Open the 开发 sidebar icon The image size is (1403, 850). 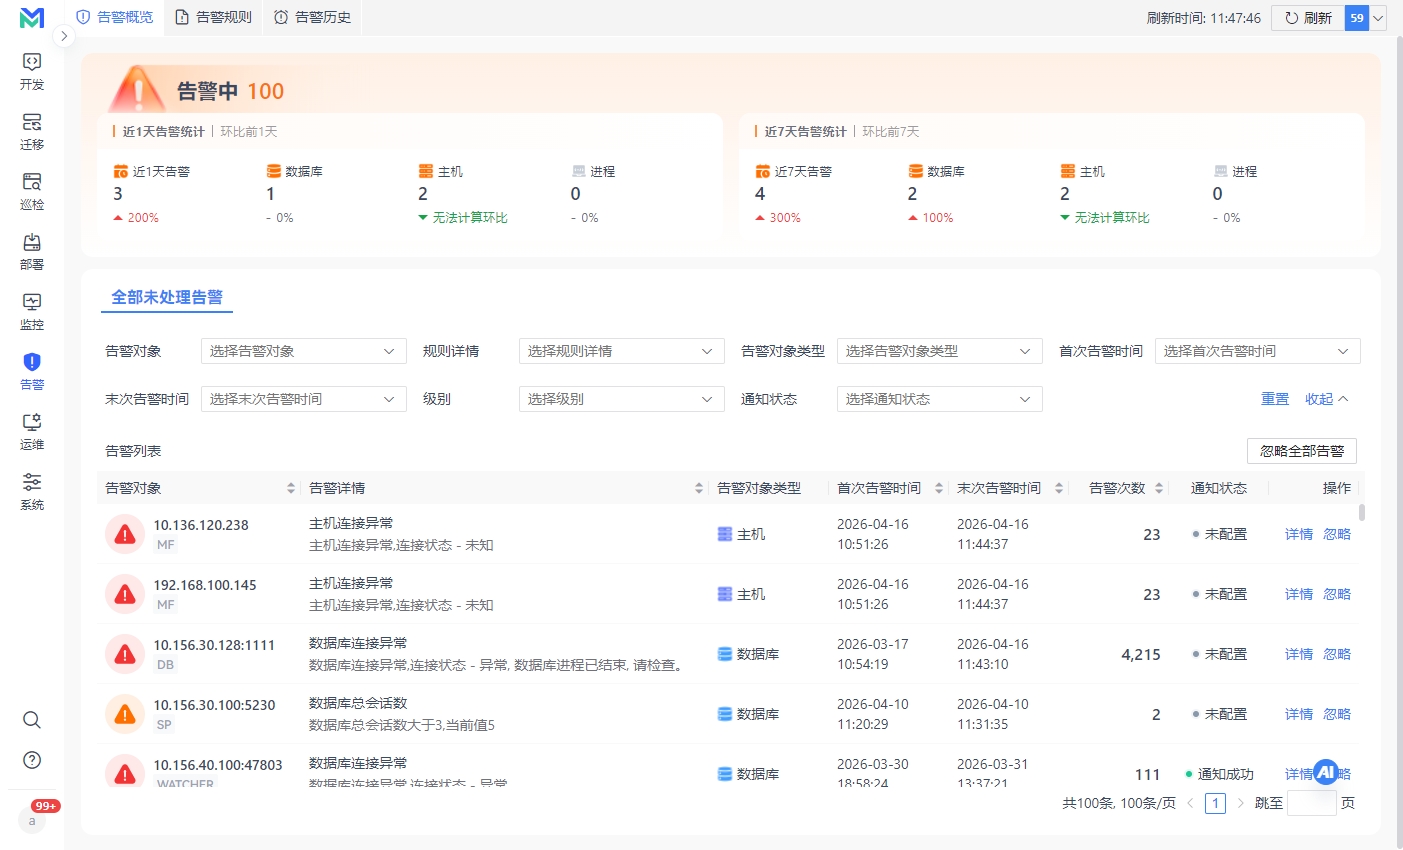(32, 71)
